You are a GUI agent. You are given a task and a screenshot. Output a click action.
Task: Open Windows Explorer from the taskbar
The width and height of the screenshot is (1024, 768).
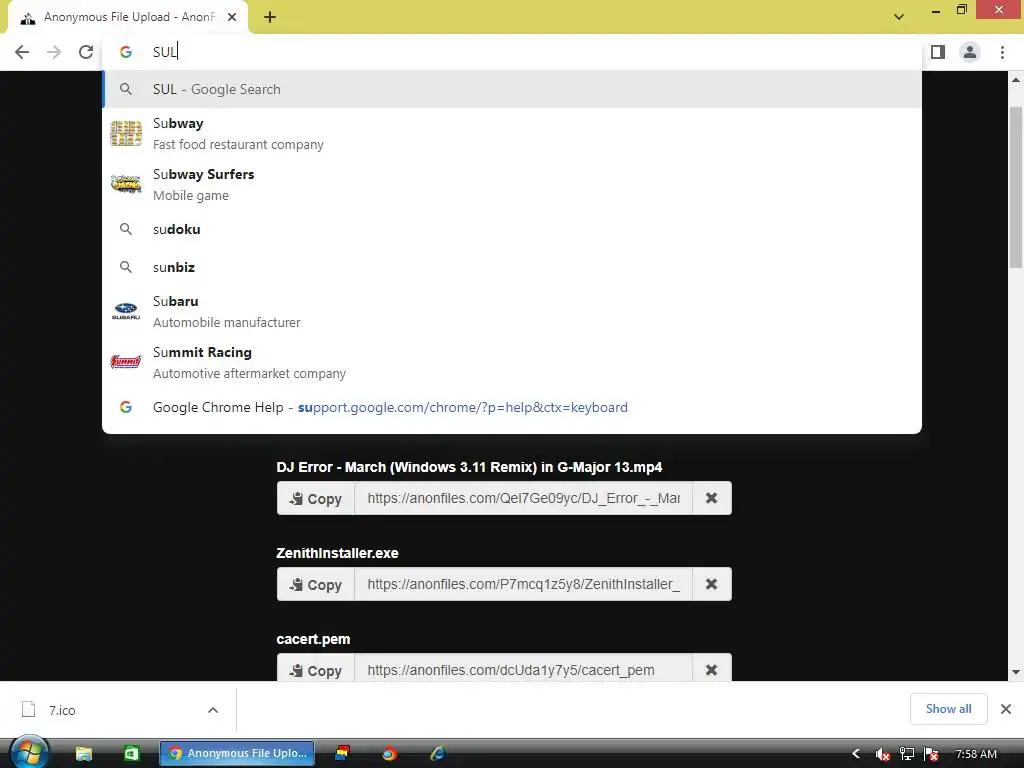[x=84, y=754]
